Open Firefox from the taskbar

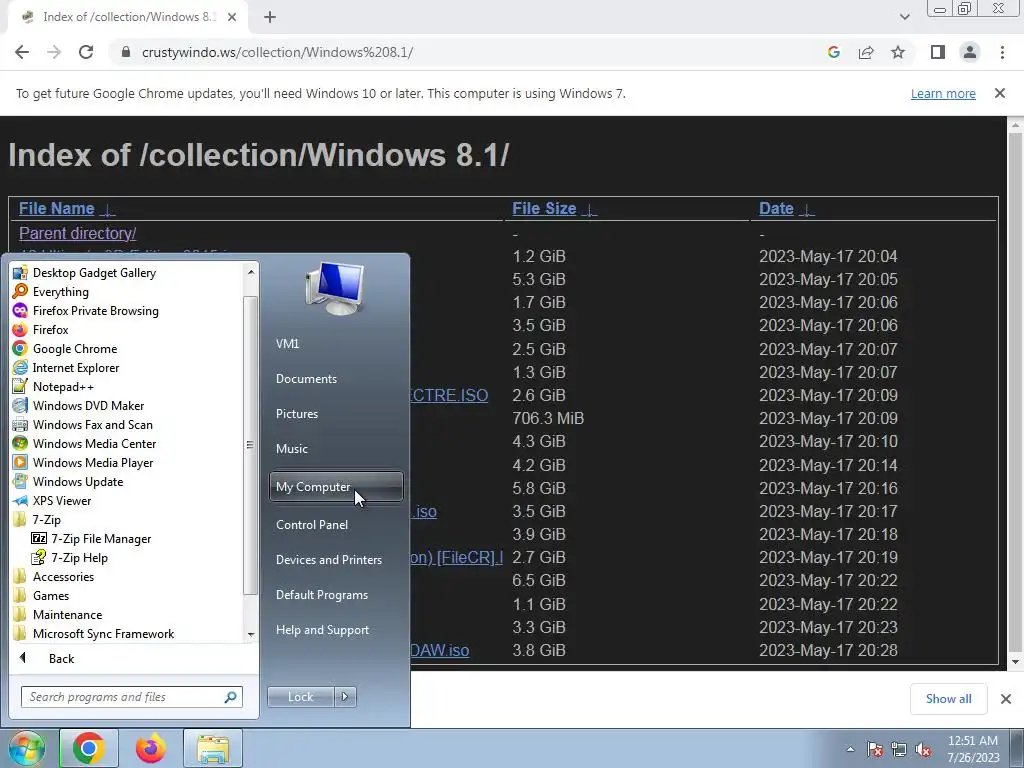coord(151,748)
